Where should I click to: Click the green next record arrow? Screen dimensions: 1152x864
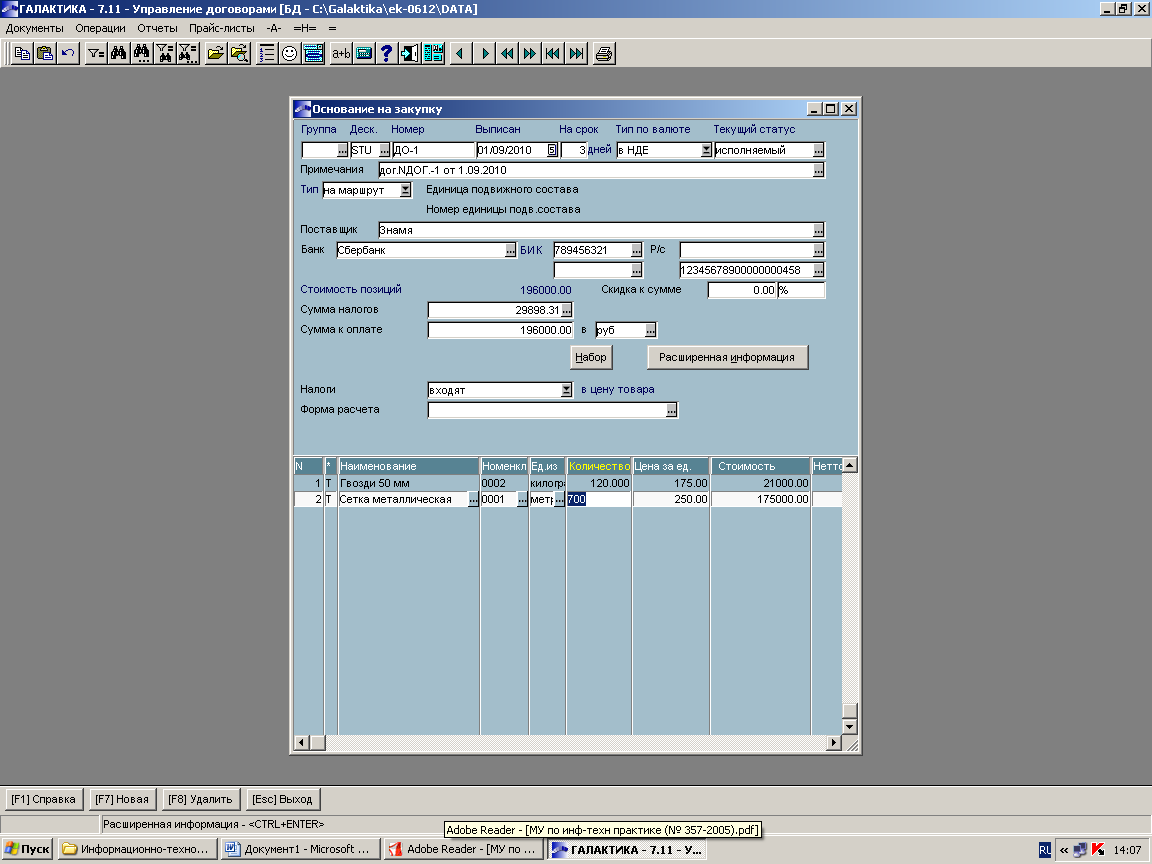tap(485, 54)
